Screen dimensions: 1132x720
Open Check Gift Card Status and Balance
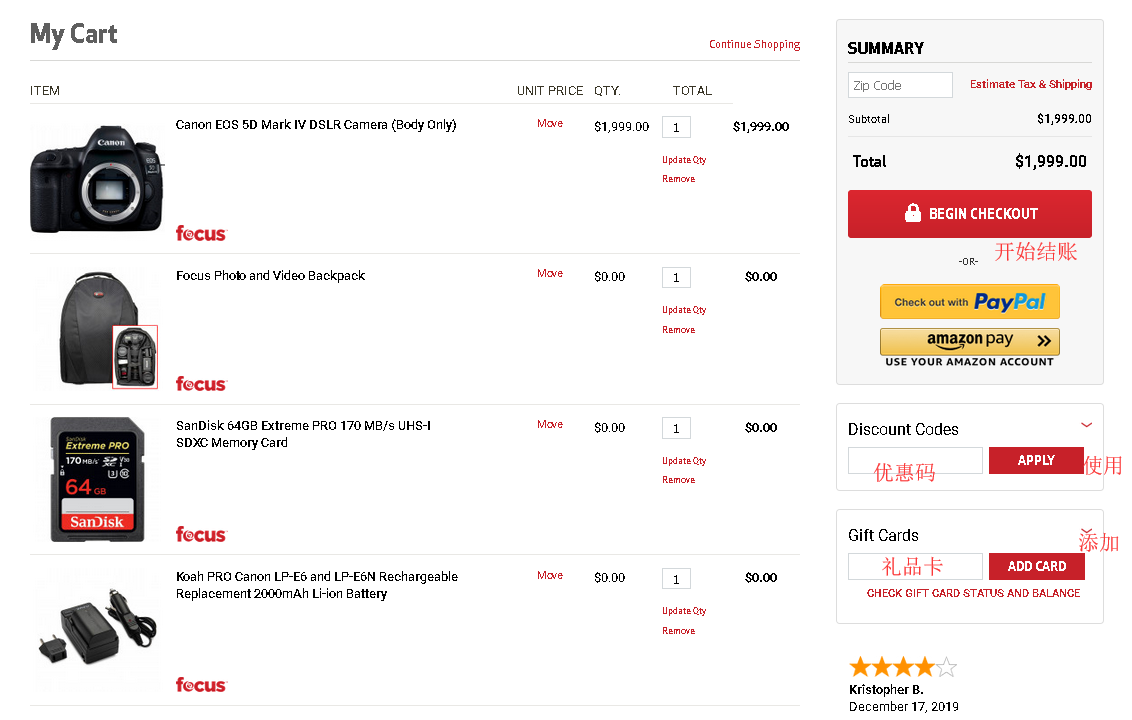click(973, 593)
